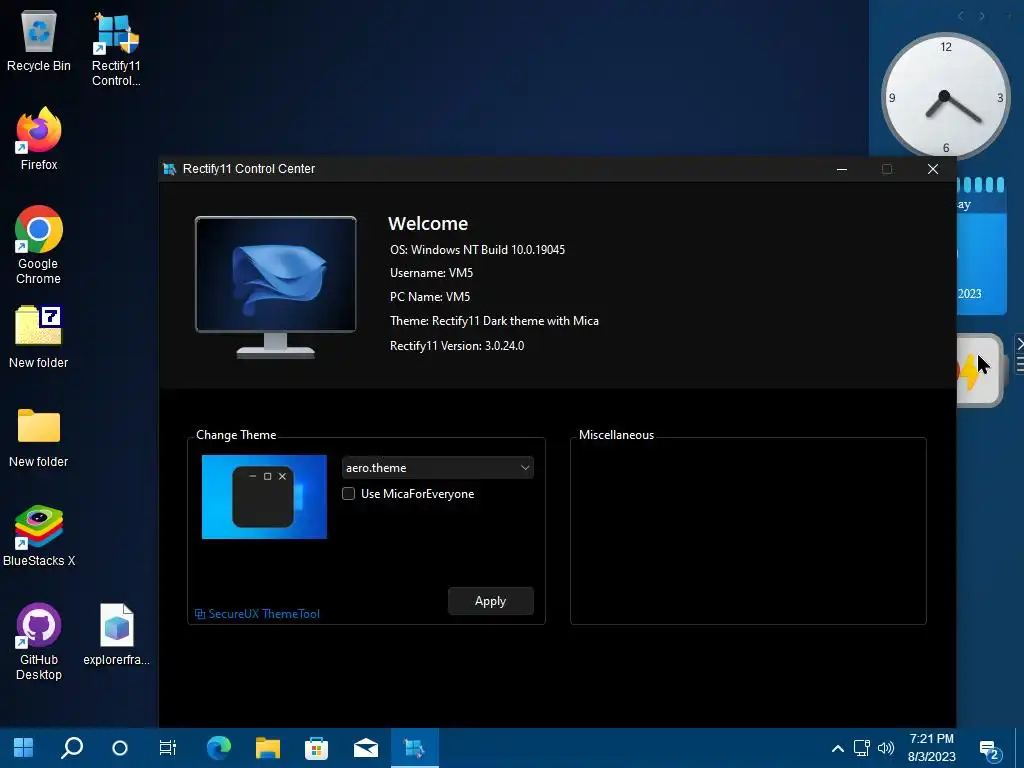The image size is (1024, 768).
Task: Close the Rectify11 Control Center window
Action: coord(933,169)
